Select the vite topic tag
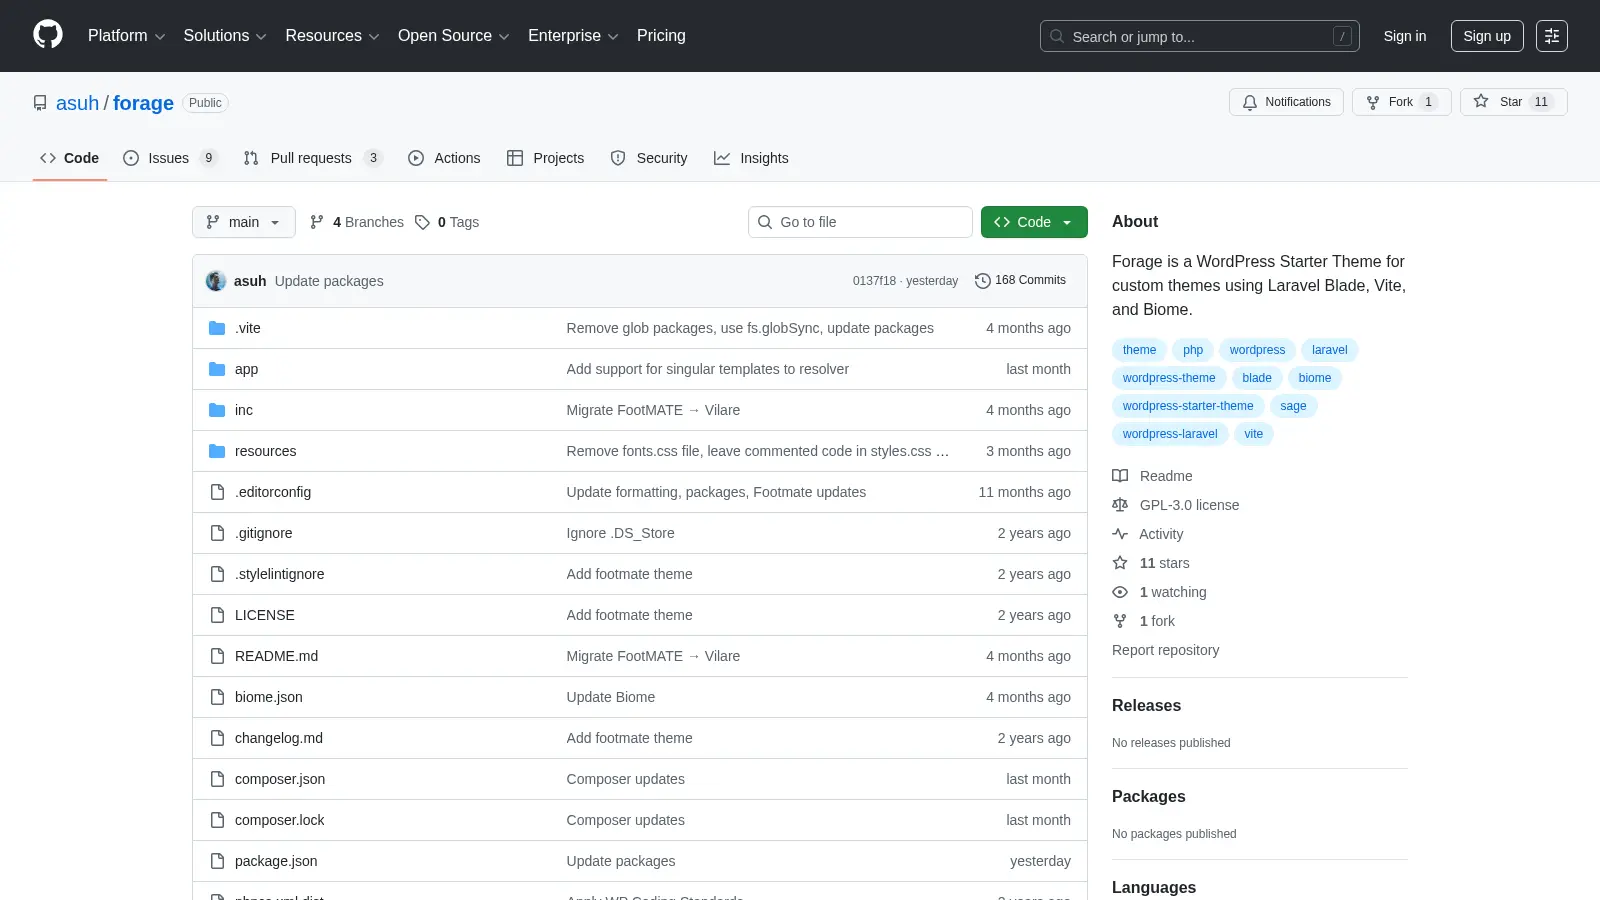Image resolution: width=1600 pixels, height=900 pixels. (1253, 434)
